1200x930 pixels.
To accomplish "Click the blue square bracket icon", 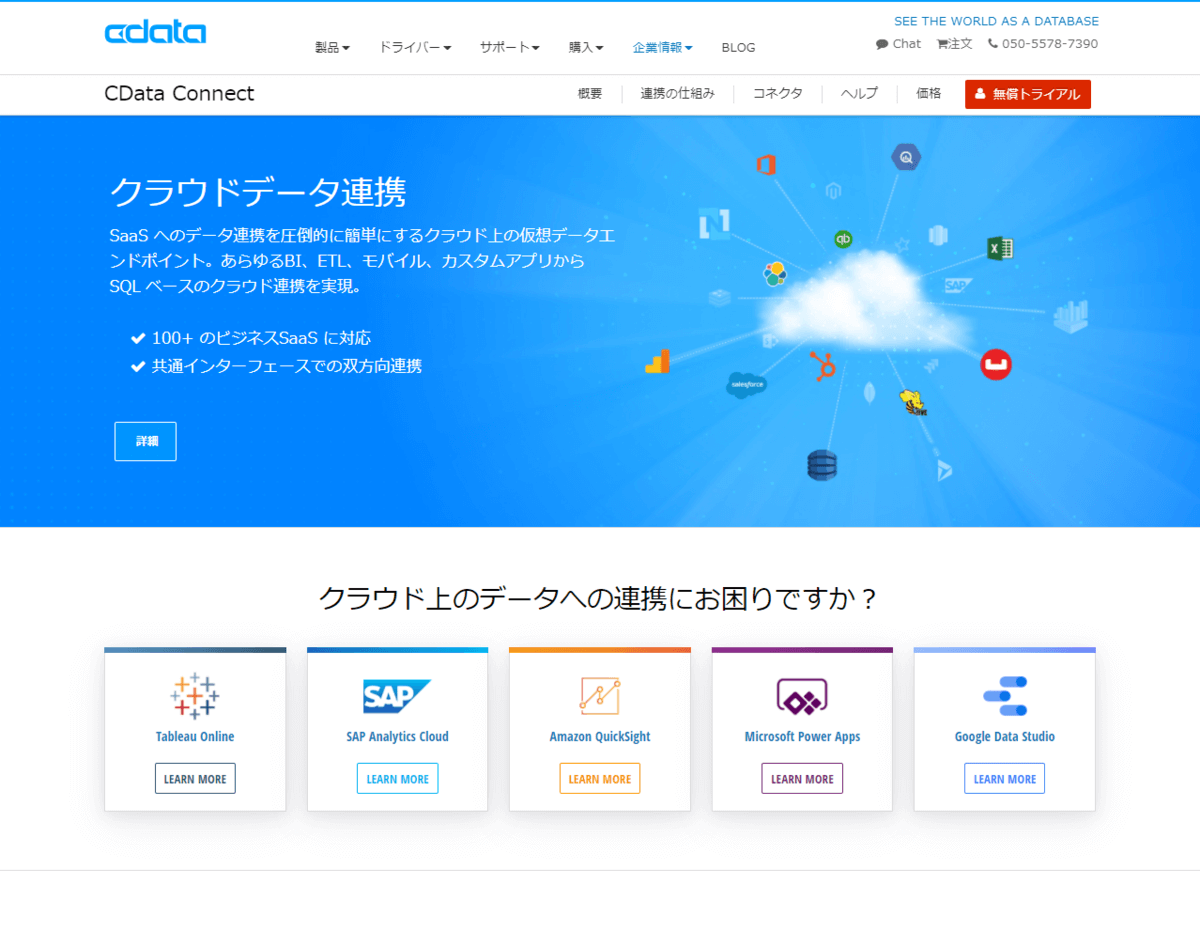I will pos(714,224).
